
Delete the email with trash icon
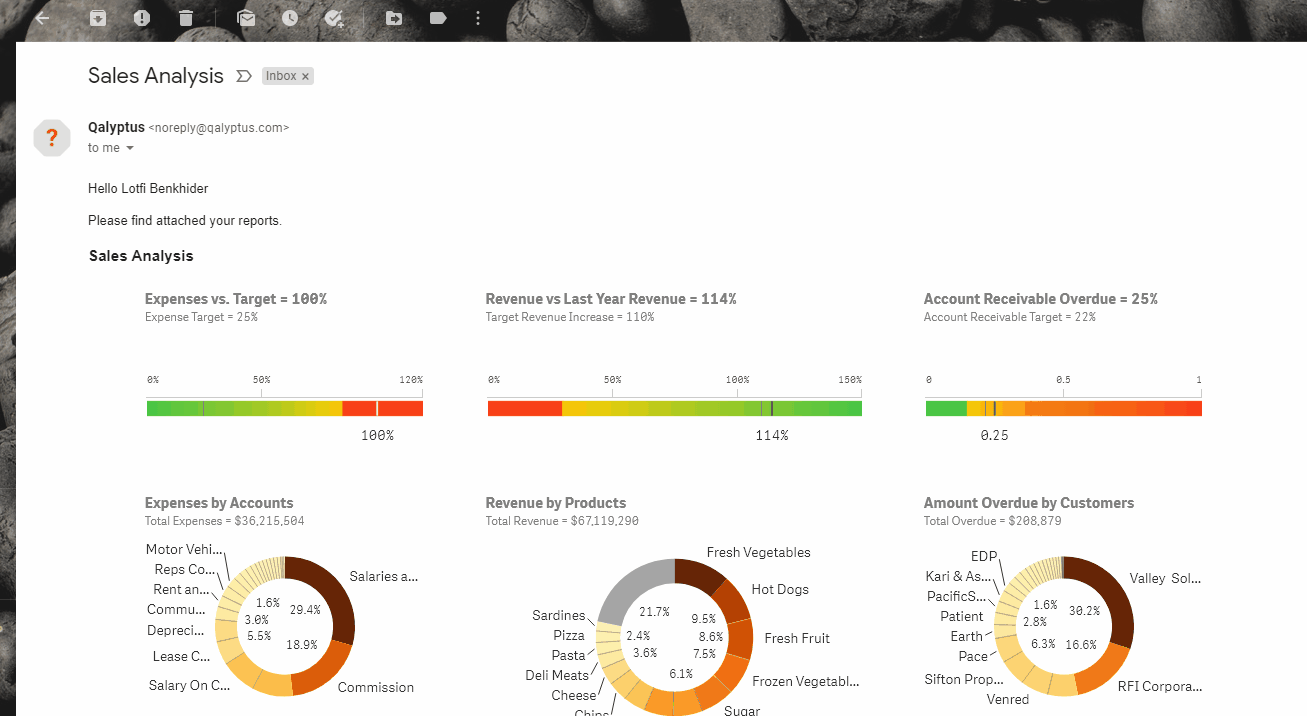[186, 18]
